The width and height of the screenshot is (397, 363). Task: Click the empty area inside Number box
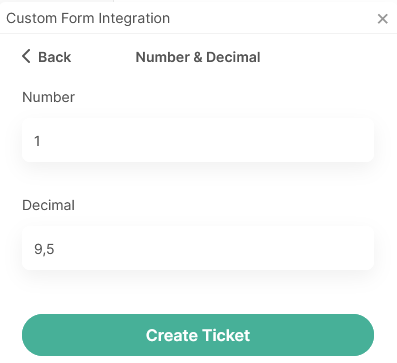point(207,140)
